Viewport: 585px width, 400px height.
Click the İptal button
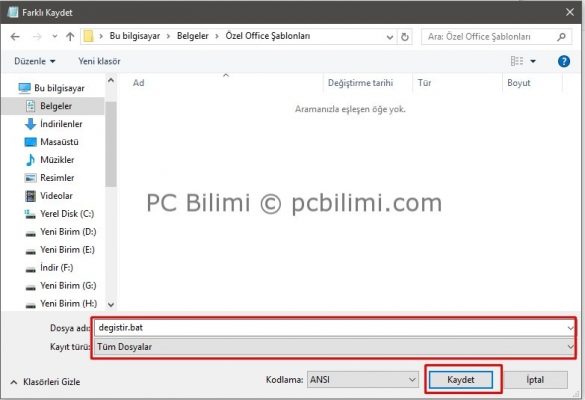click(x=535, y=380)
